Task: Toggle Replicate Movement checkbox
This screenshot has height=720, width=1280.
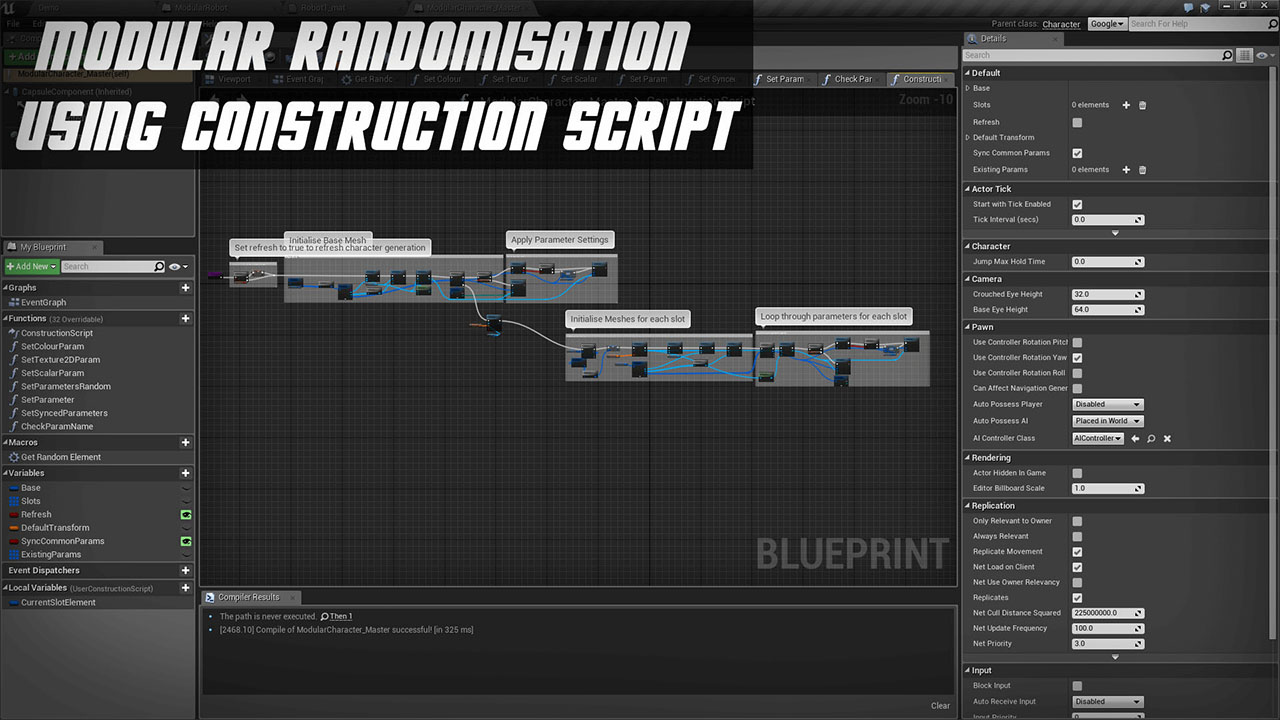Action: point(1077,551)
